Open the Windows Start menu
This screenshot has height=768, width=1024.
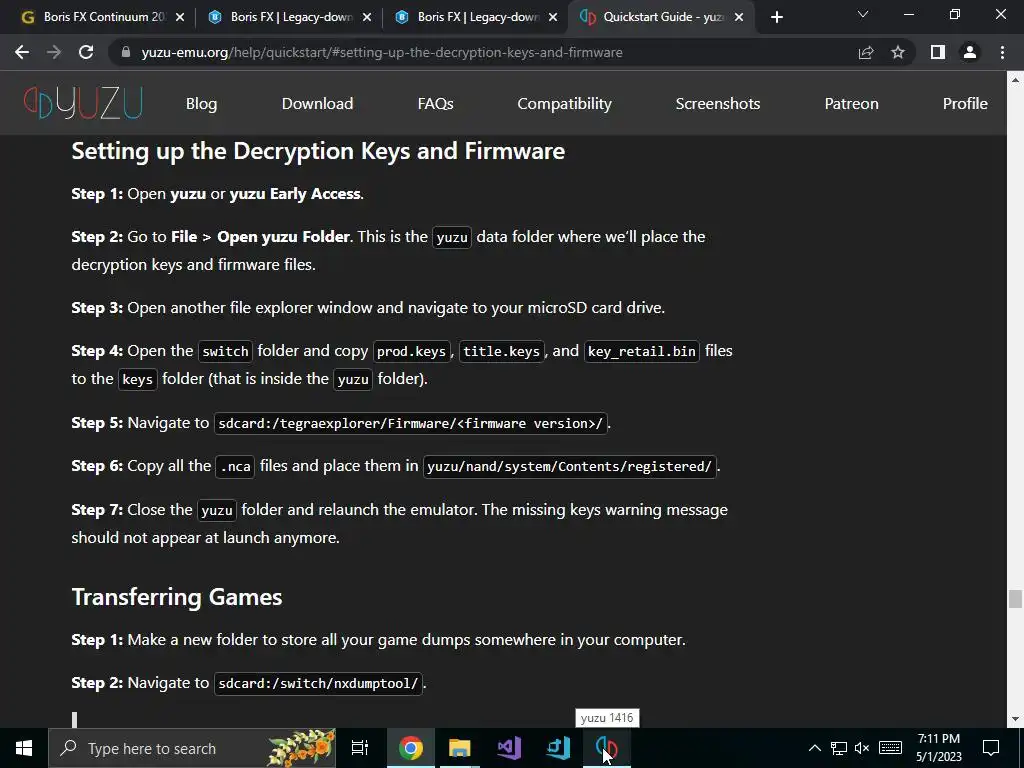tap(24, 748)
